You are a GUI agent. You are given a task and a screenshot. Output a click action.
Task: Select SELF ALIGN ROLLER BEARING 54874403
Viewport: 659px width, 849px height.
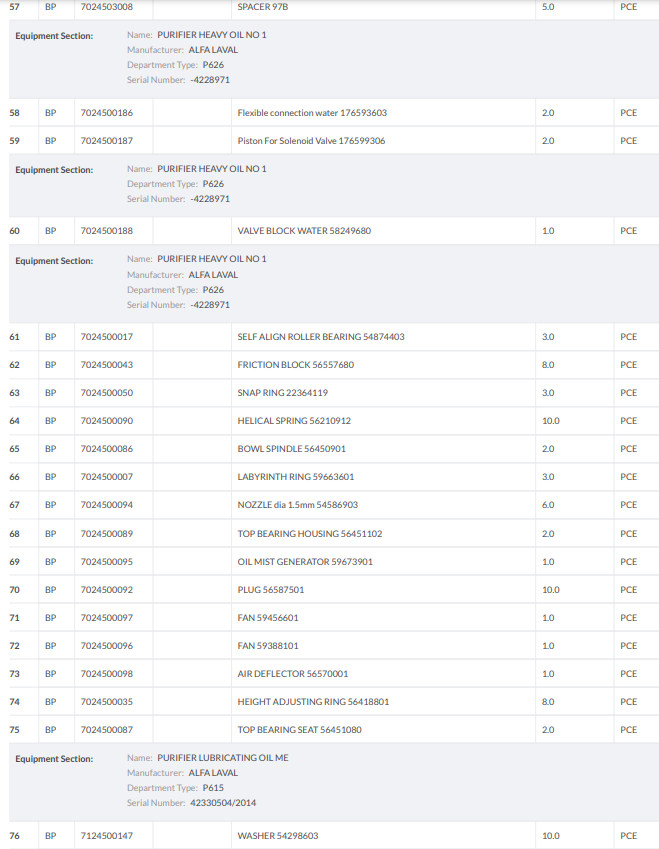click(x=321, y=337)
